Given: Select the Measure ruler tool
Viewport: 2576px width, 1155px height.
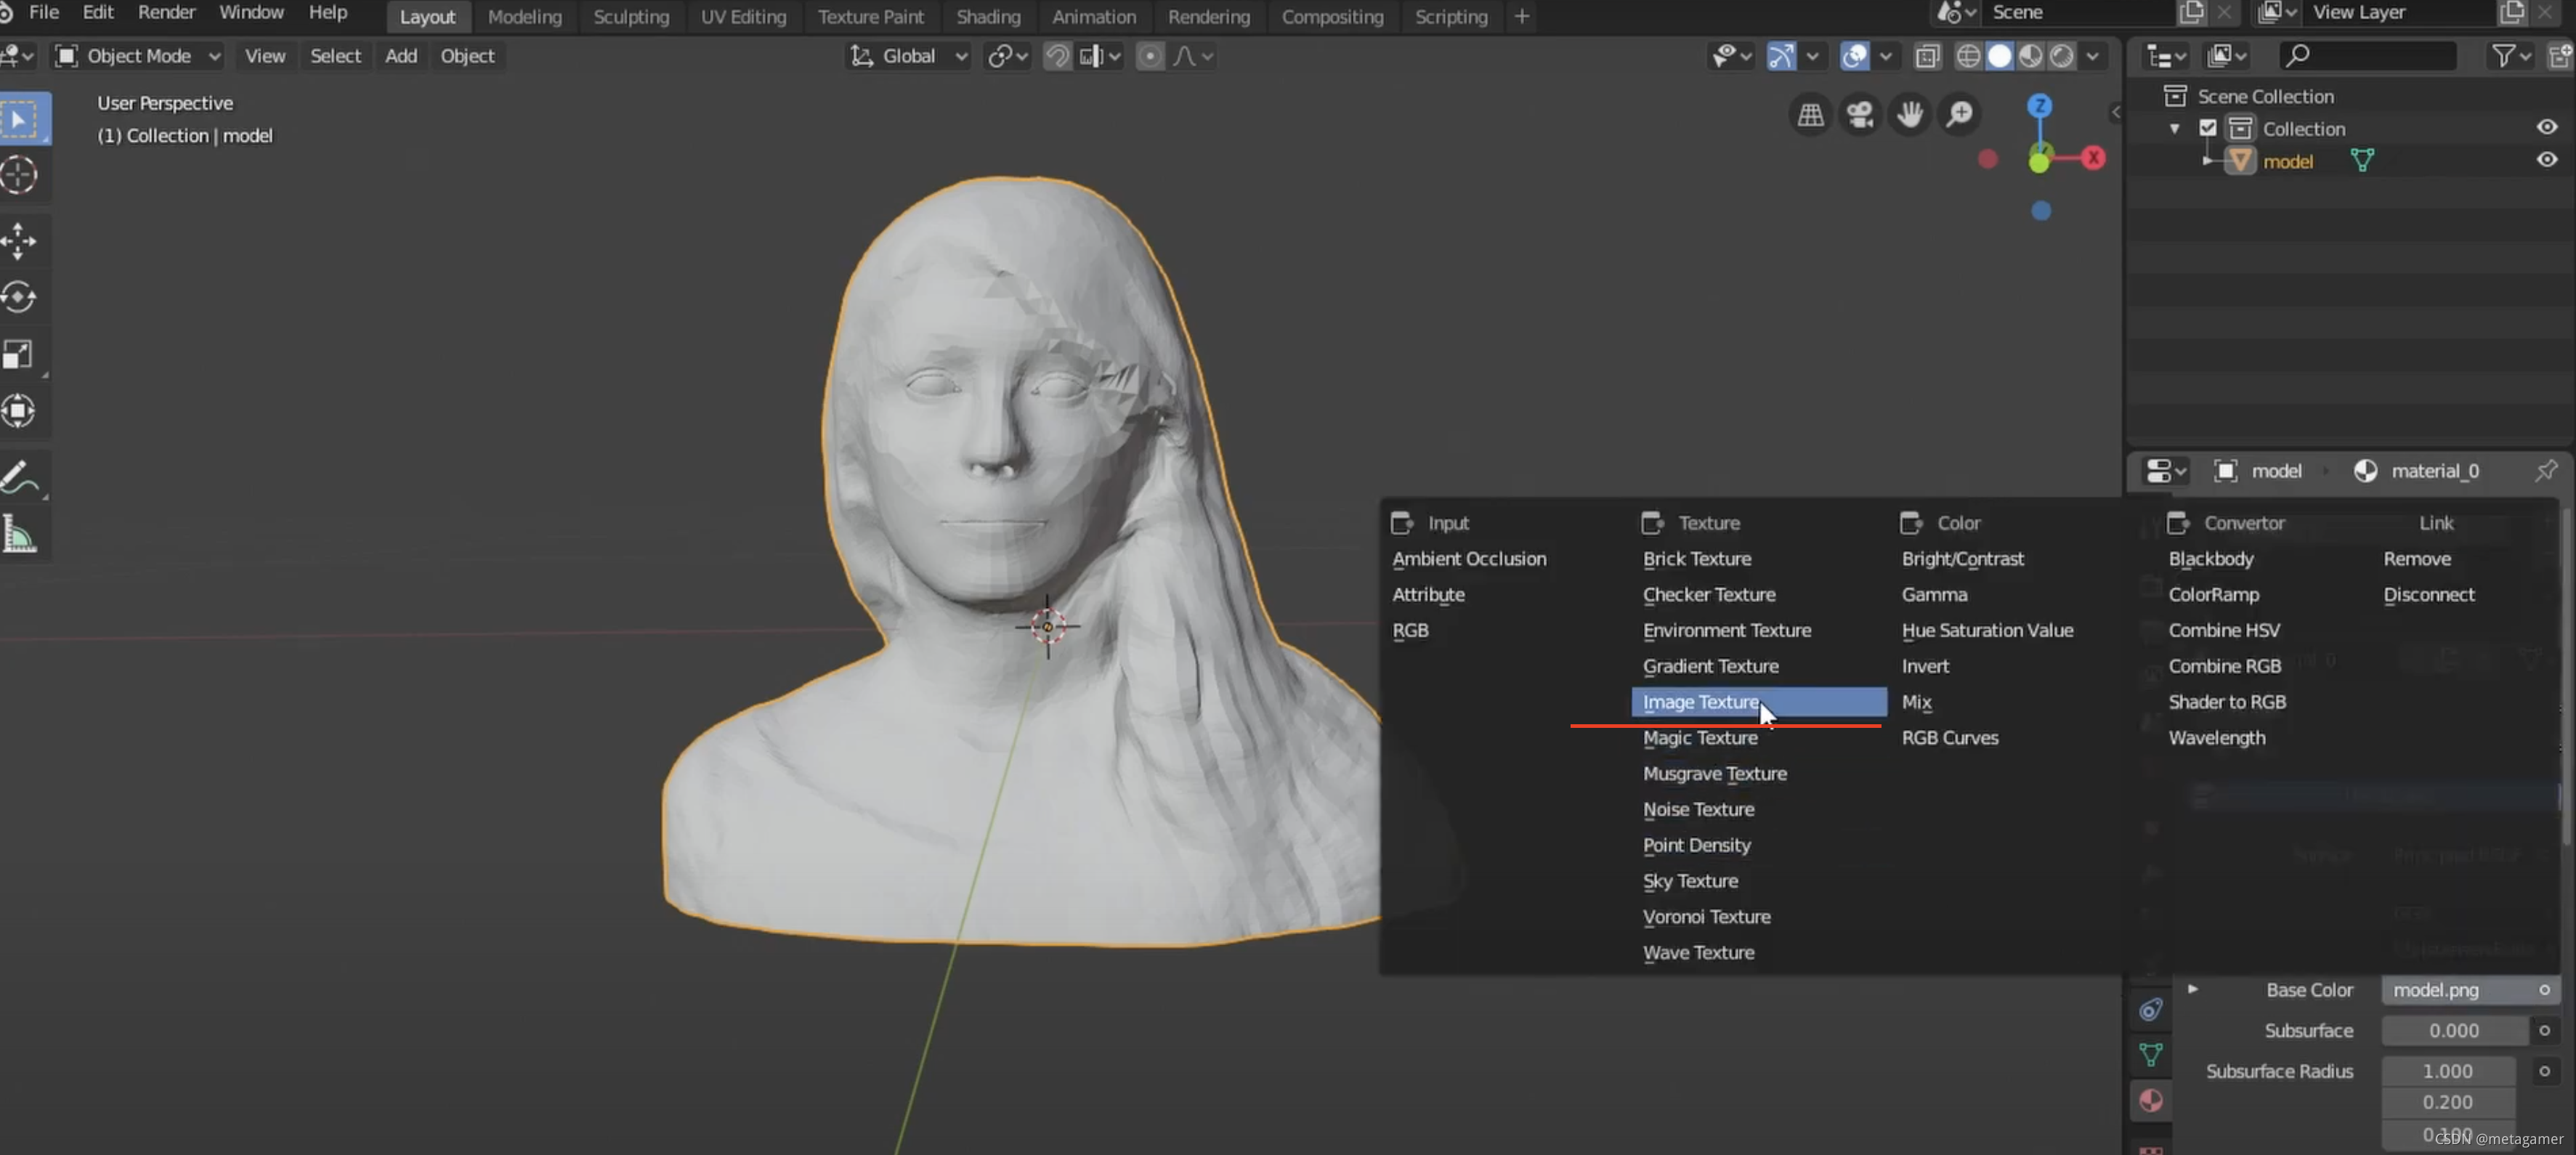Looking at the screenshot, I should coord(19,535).
